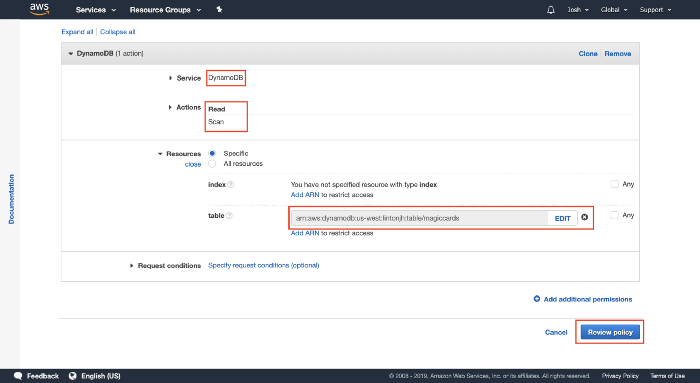Click the close link under Resources
The height and width of the screenshot is (383, 700).
(193, 164)
